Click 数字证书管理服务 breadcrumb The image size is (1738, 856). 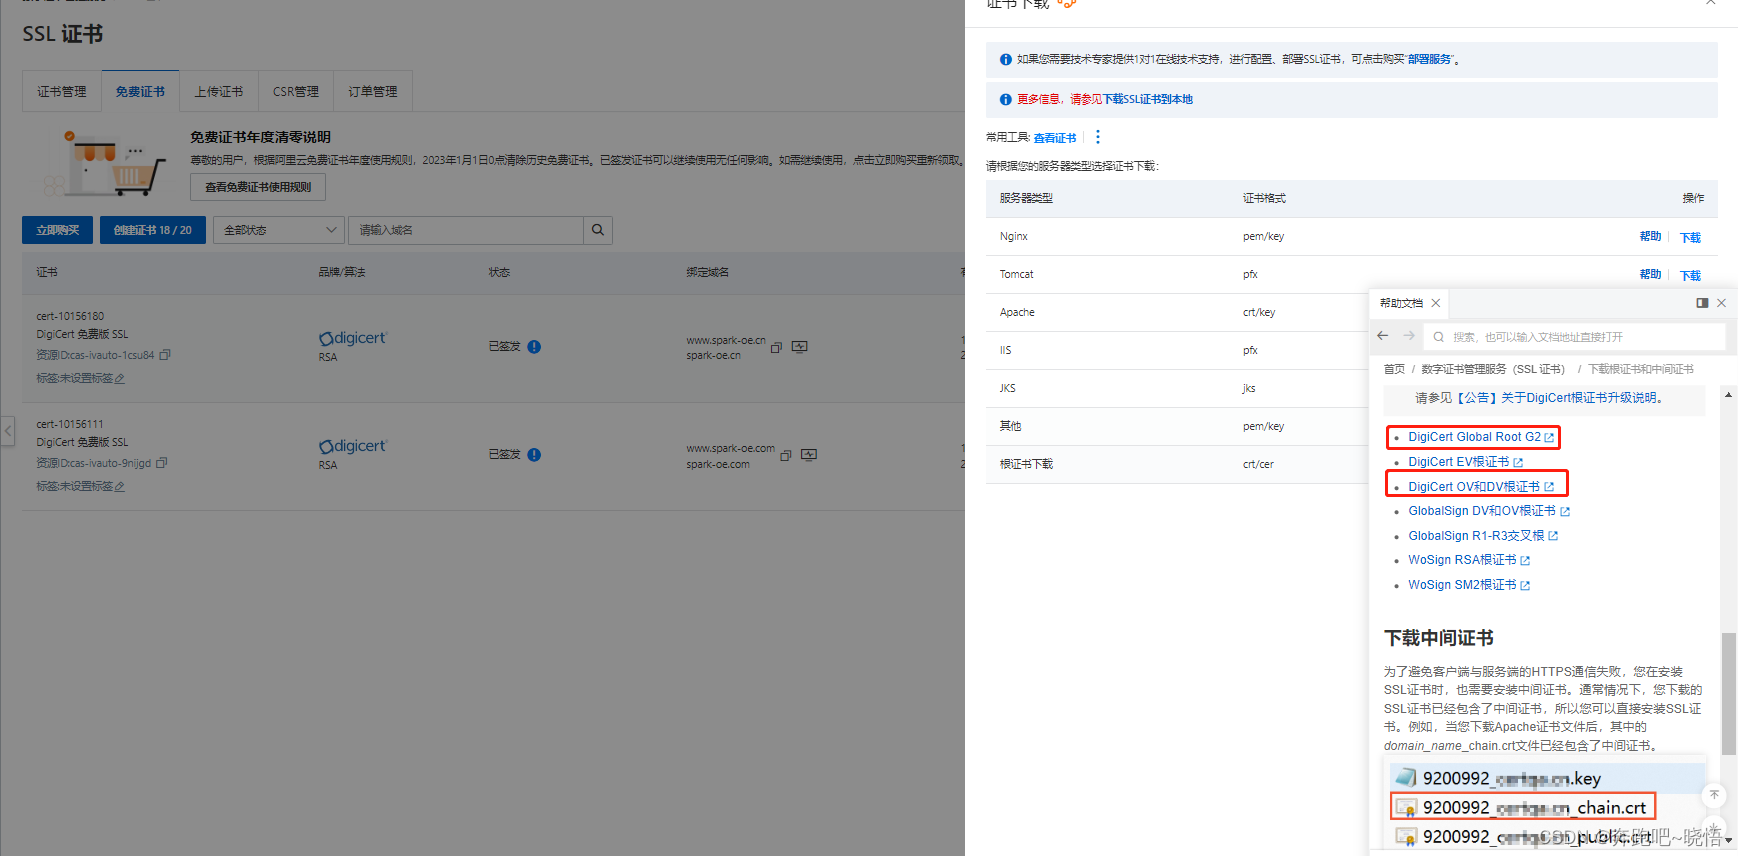pyautogui.click(x=1493, y=369)
